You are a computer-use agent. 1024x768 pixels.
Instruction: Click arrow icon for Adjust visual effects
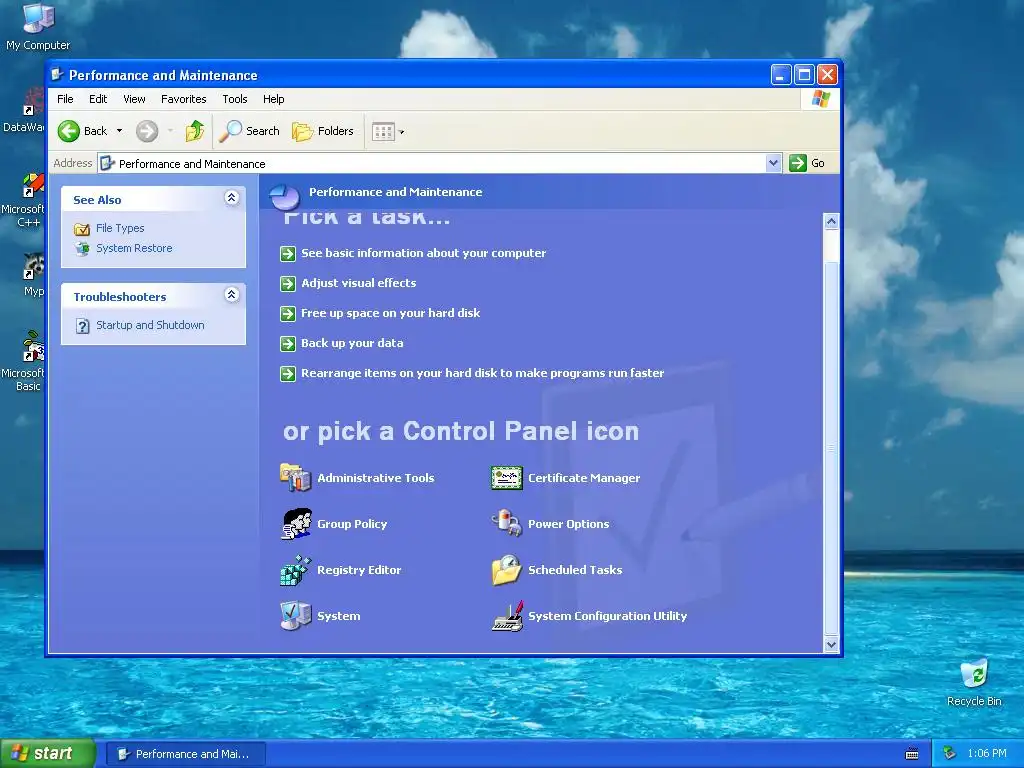point(288,283)
